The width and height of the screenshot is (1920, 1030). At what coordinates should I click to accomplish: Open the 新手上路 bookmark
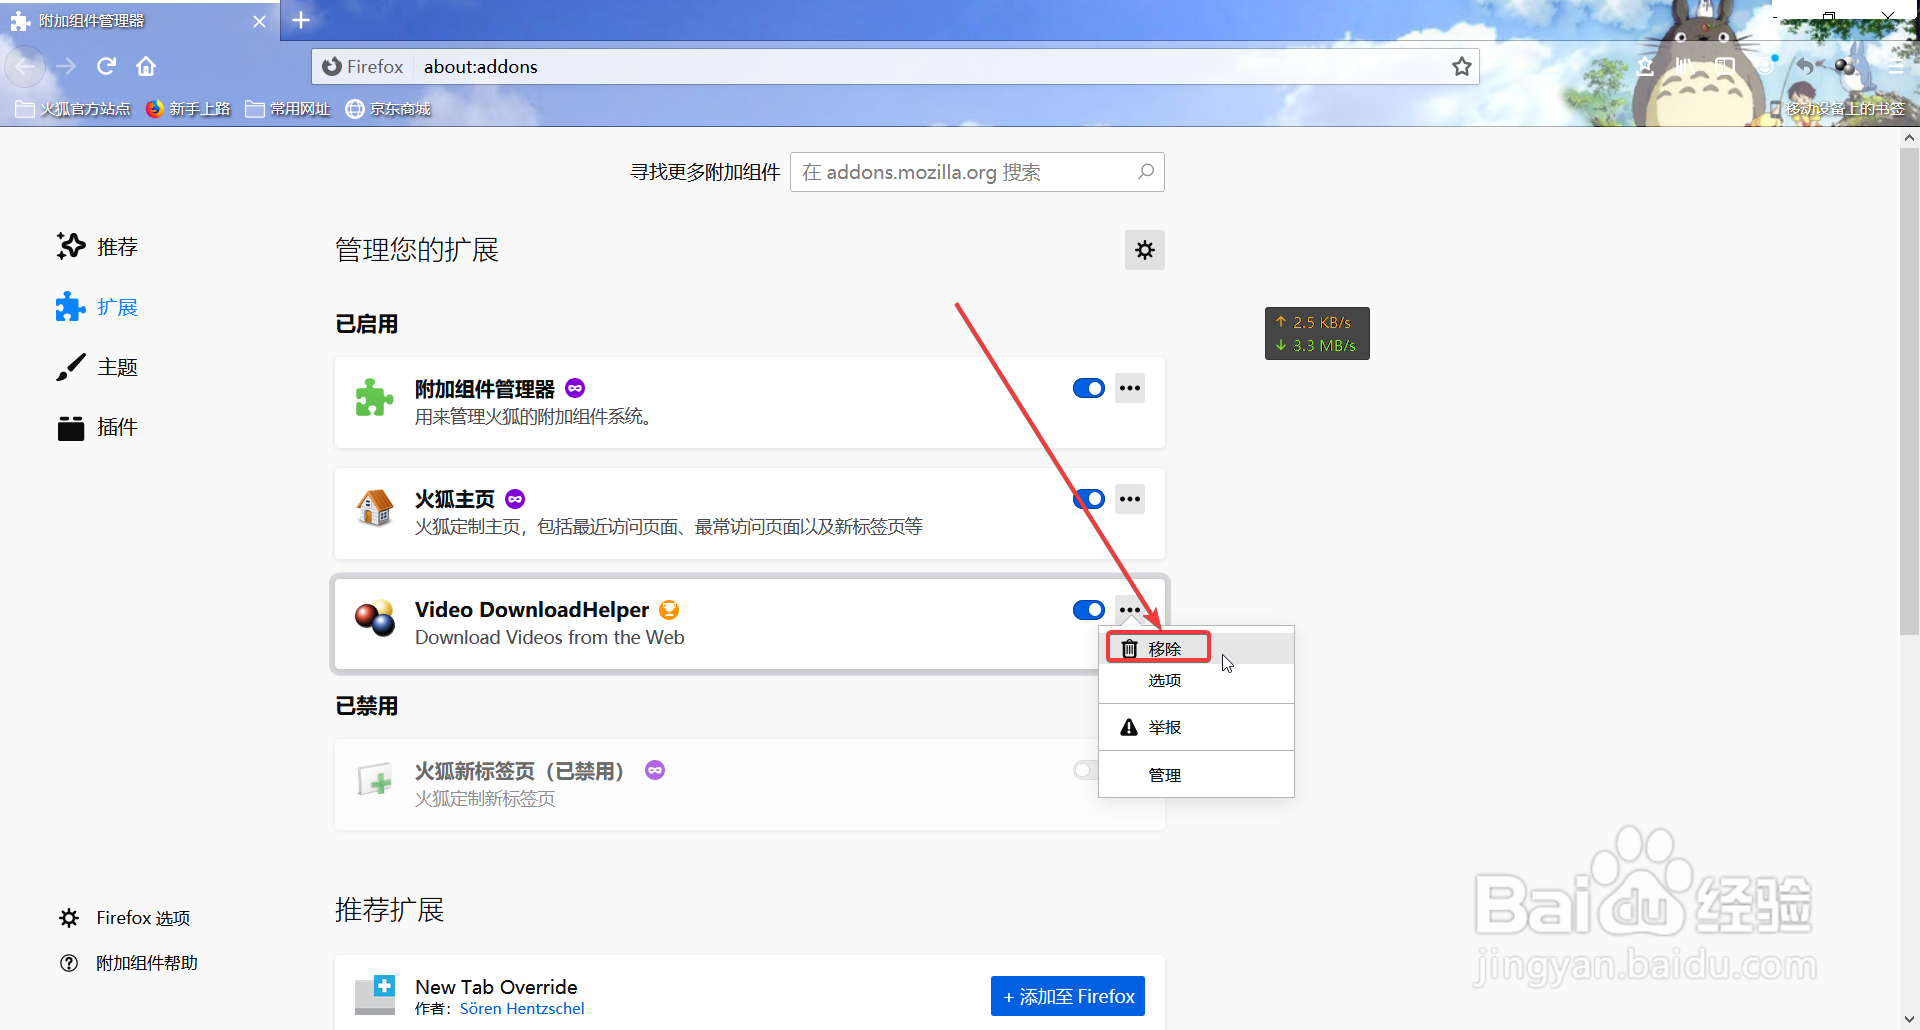pyautogui.click(x=188, y=109)
